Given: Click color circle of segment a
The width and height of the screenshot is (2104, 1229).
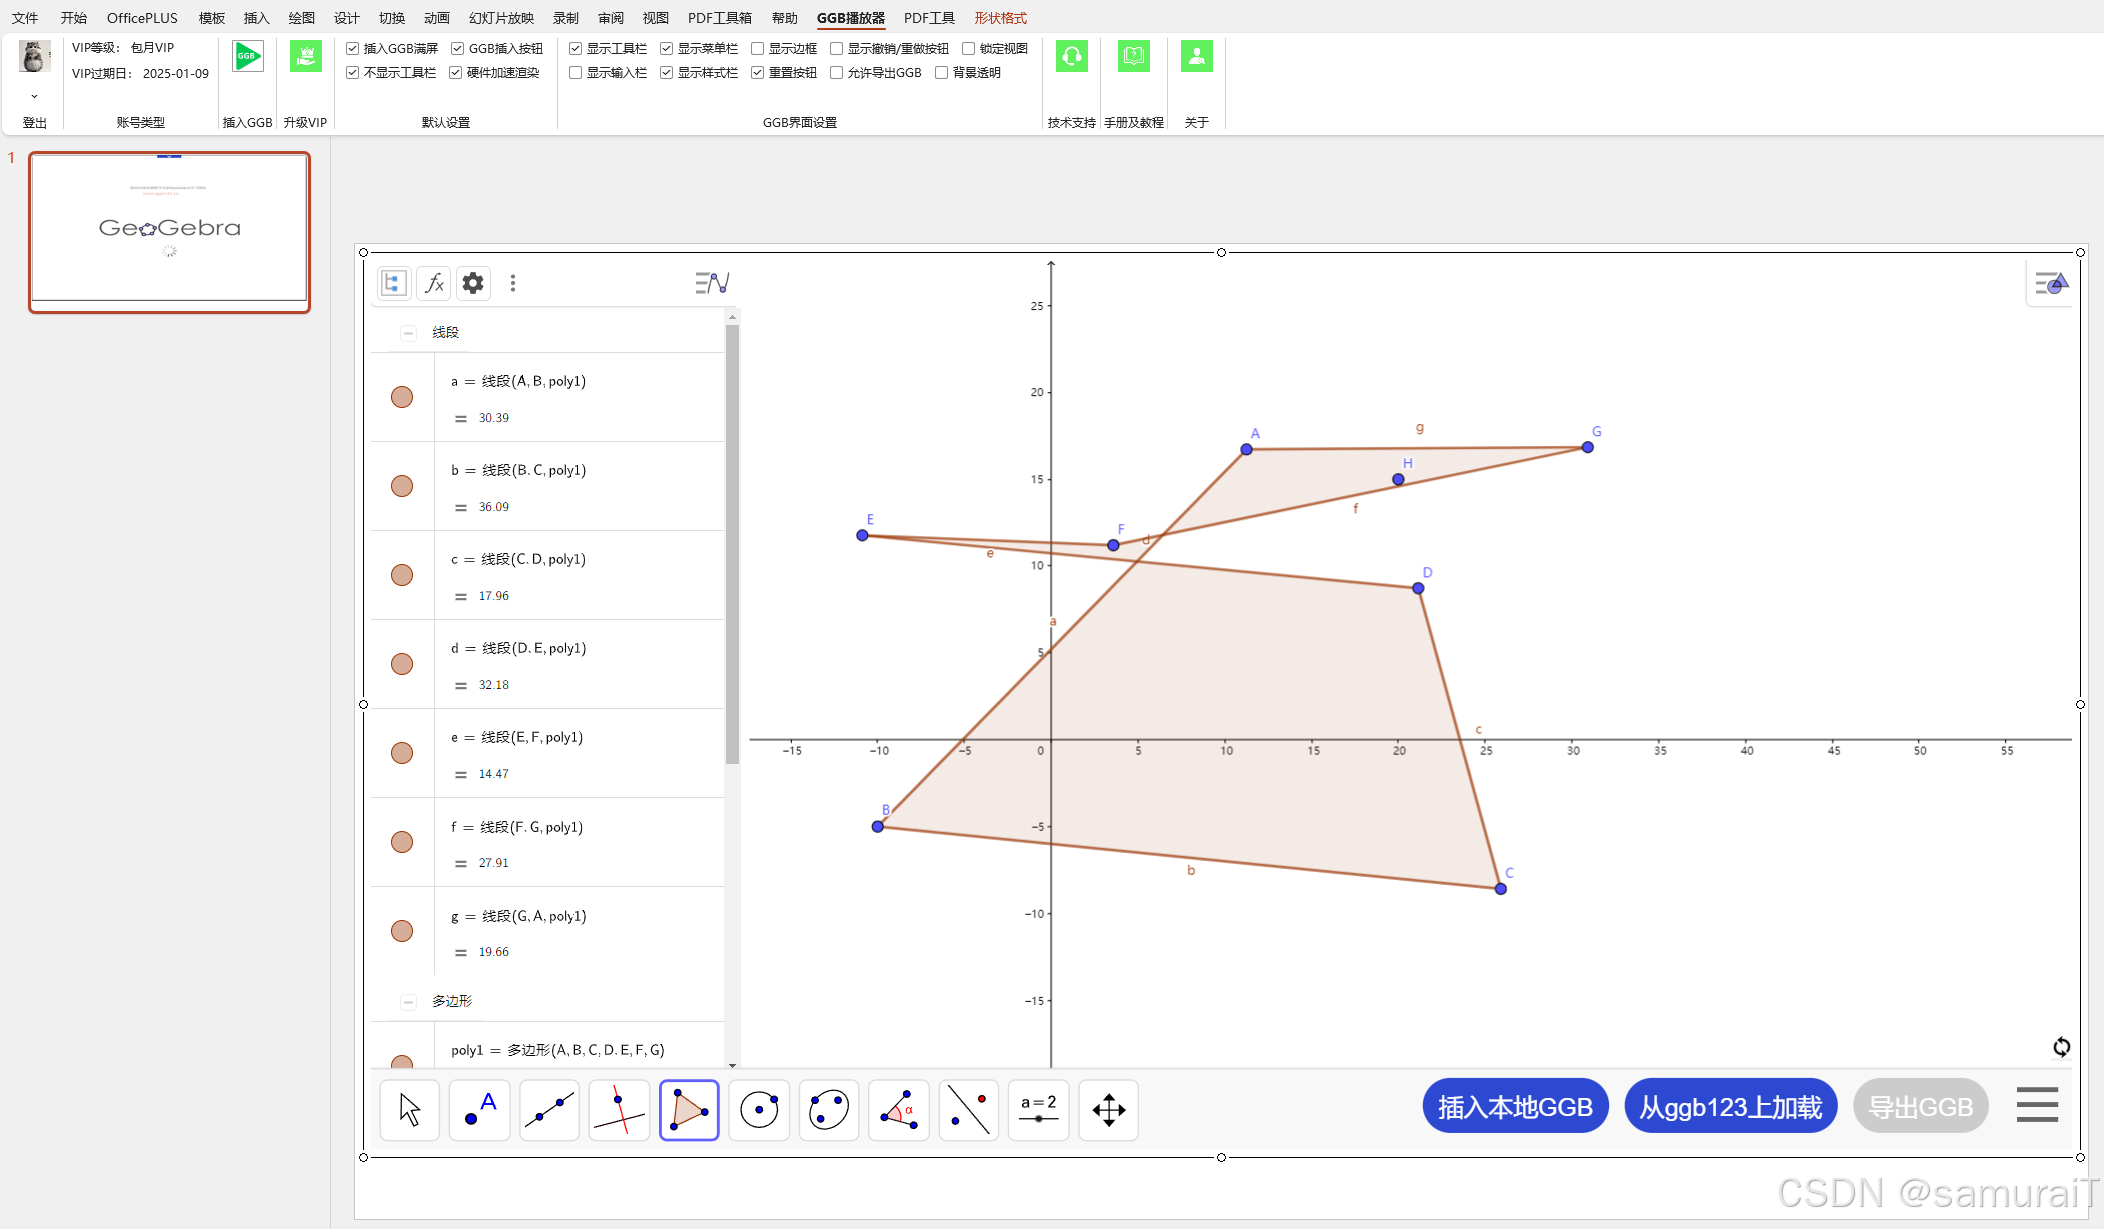Looking at the screenshot, I should point(402,397).
